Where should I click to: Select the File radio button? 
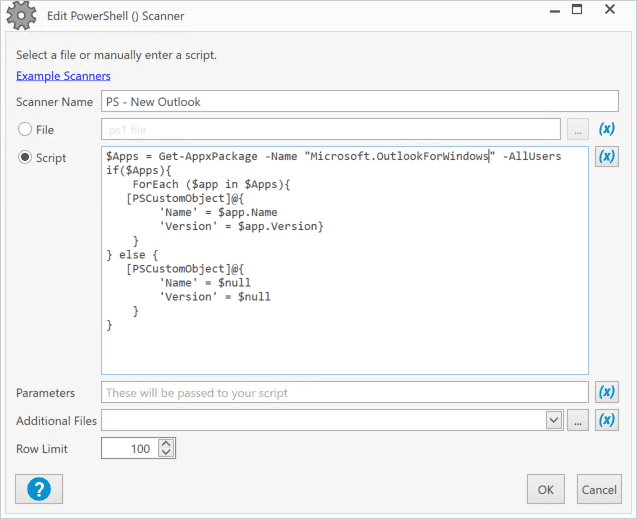[x=25, y=130]
